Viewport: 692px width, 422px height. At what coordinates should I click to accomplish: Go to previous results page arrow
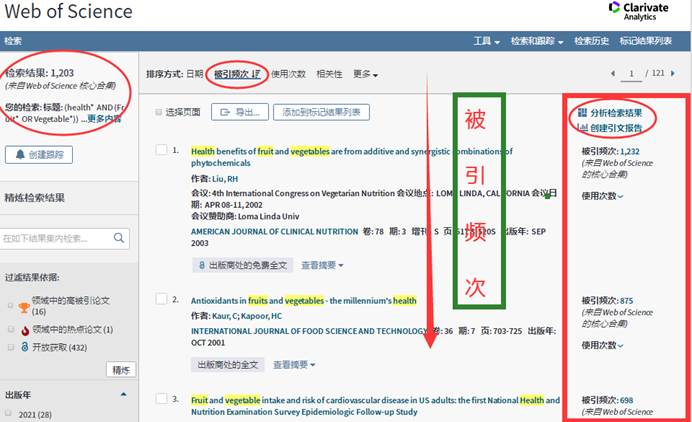(x=613, y=73)
